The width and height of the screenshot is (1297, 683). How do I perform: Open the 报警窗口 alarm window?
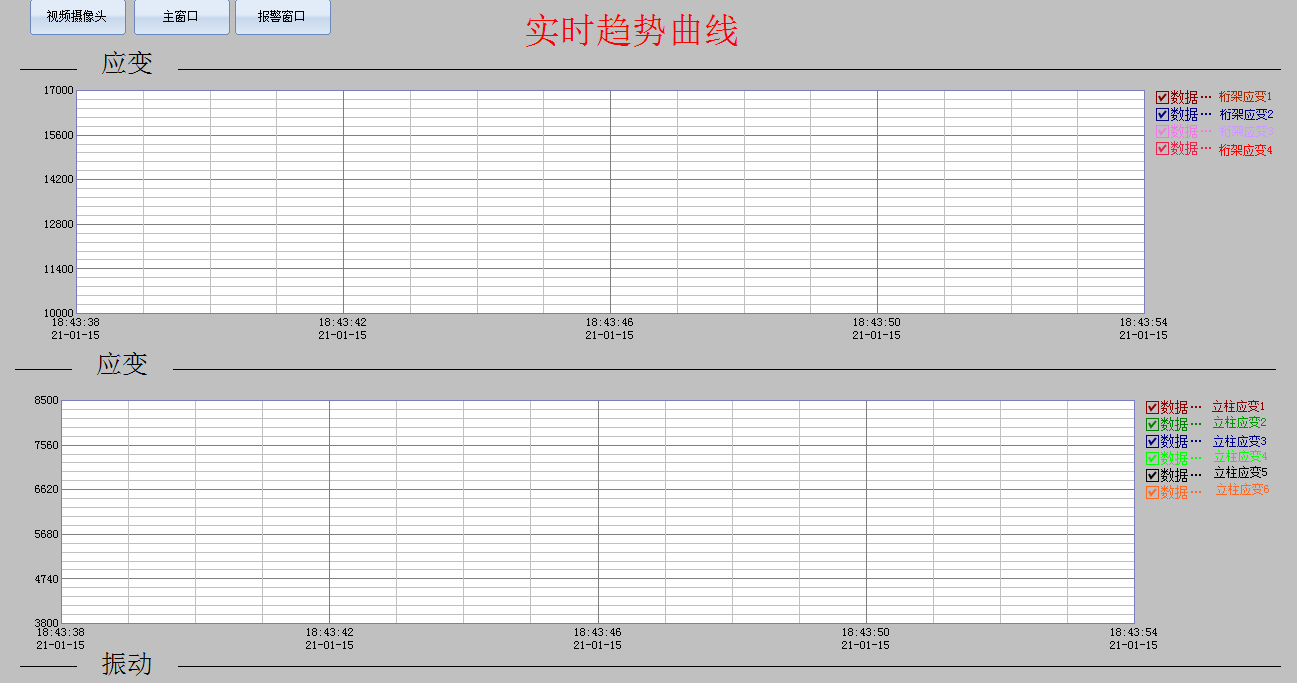pos(282,17)
